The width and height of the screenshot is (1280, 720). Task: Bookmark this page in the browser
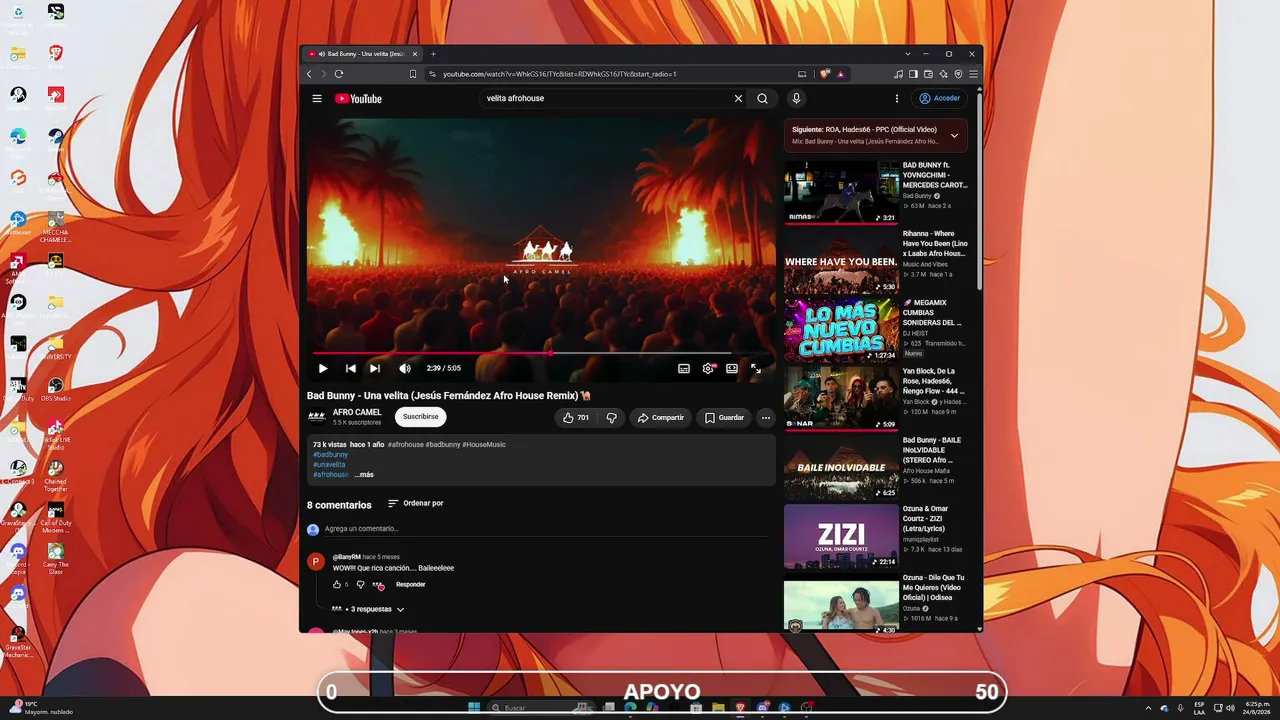(x=412, y=74)
